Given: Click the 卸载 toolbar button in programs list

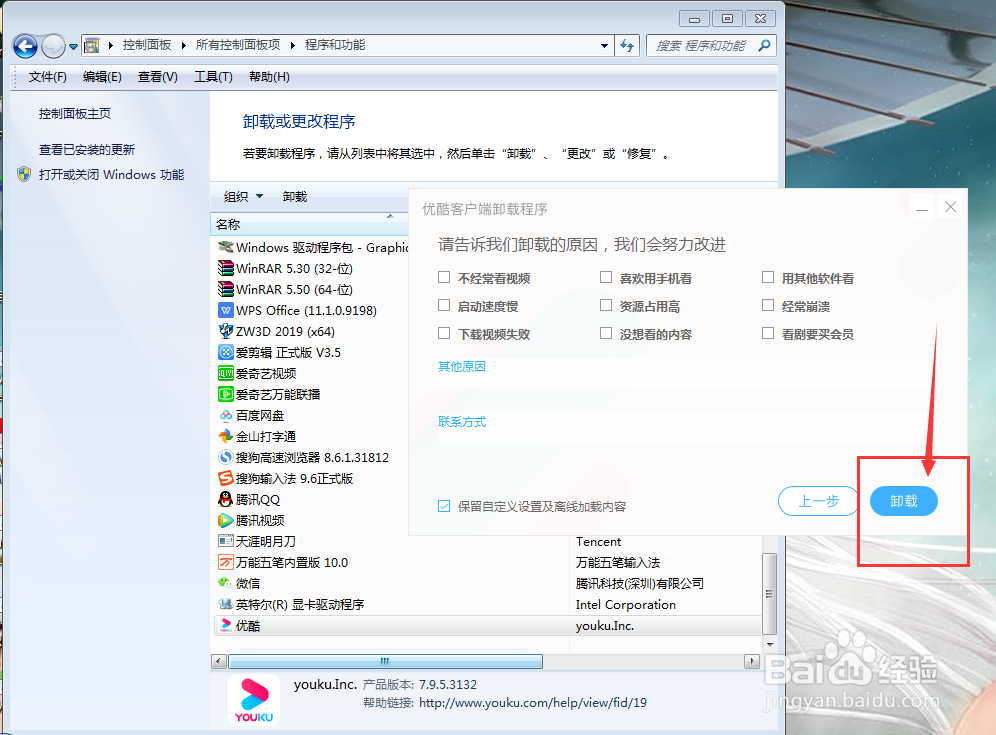Looking at the screenshot, I should 295,197.
